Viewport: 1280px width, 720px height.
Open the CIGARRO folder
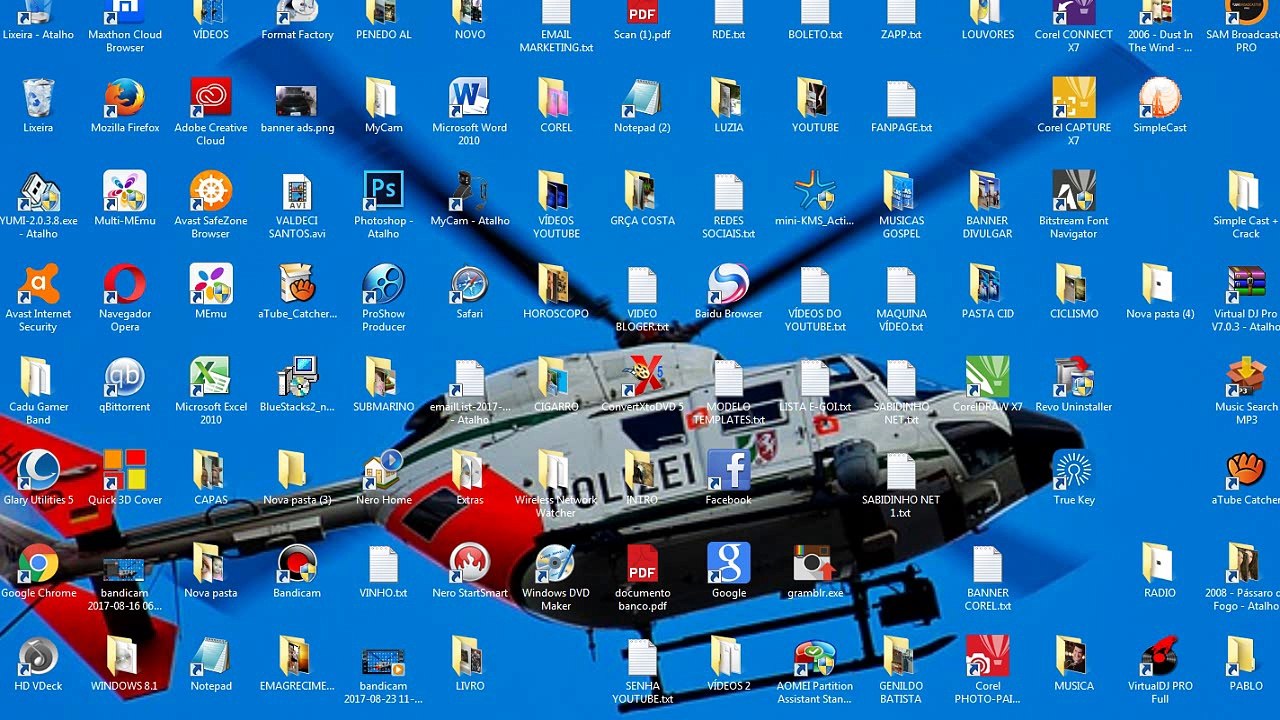click(556, 378)
